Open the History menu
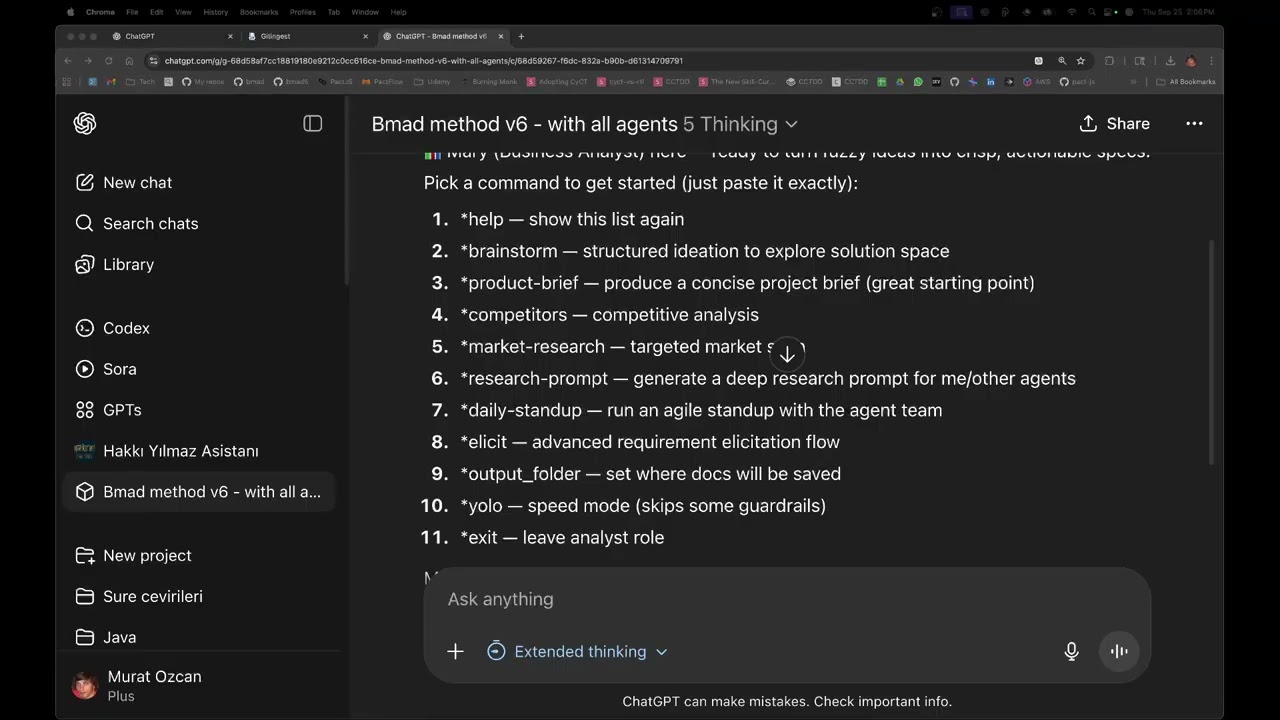 [215, 12]
